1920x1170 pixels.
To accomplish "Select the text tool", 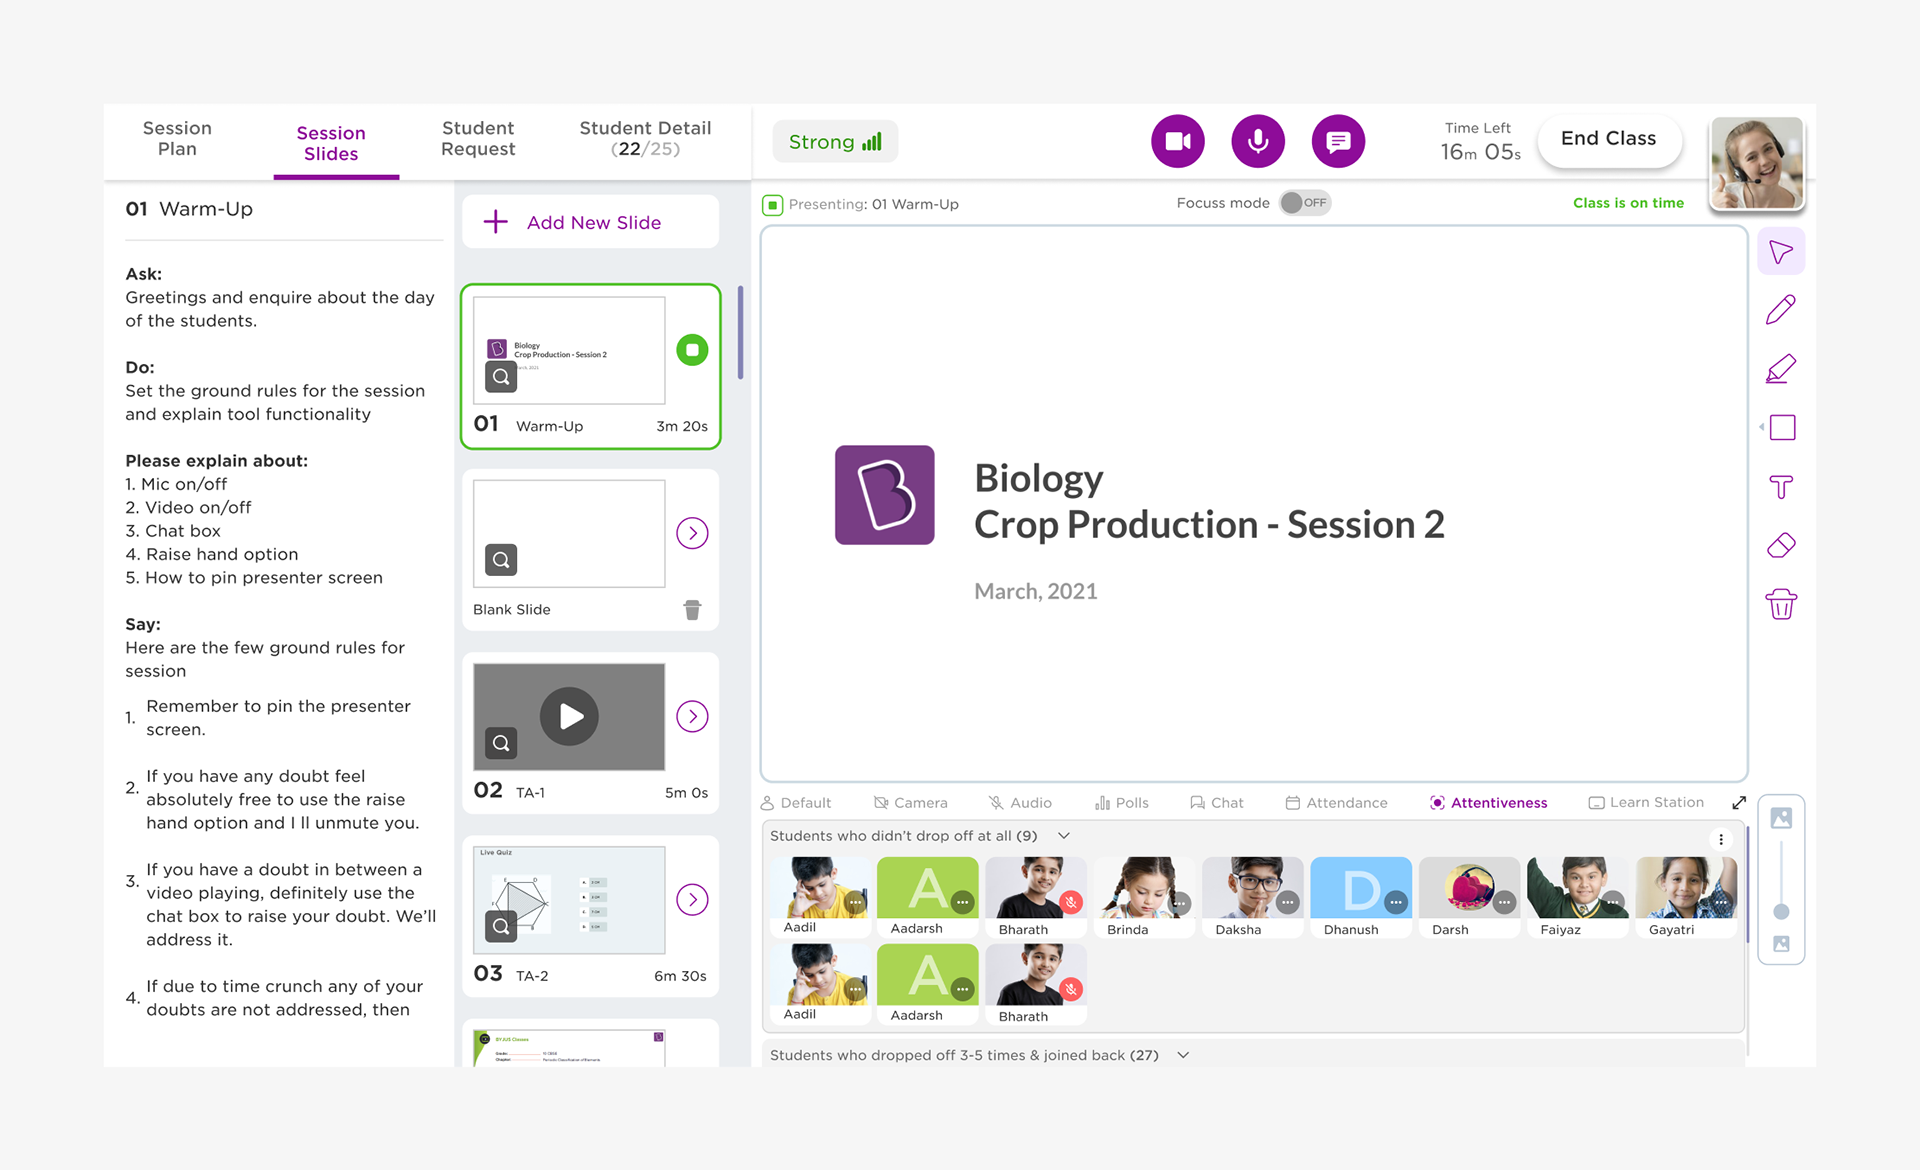I will [1781, 487].
